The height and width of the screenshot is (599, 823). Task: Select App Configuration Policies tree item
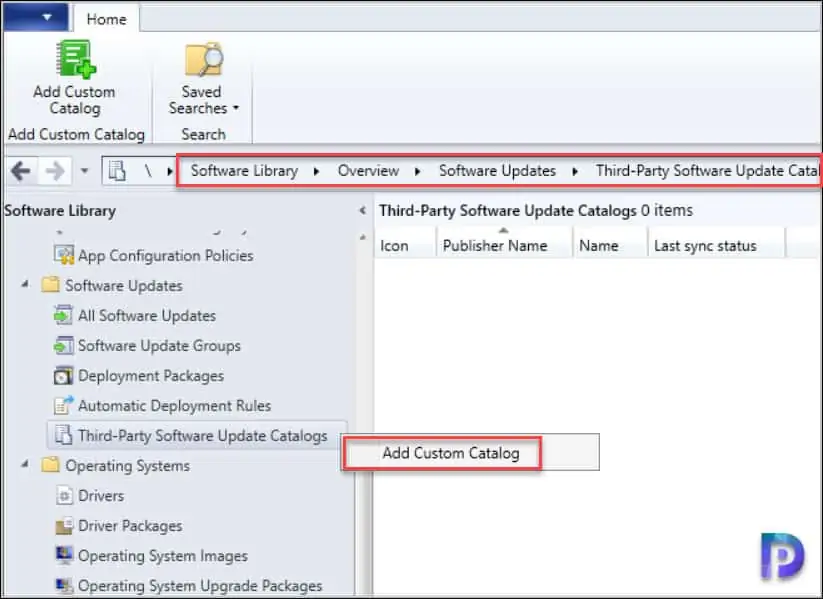tap(166, 256)
